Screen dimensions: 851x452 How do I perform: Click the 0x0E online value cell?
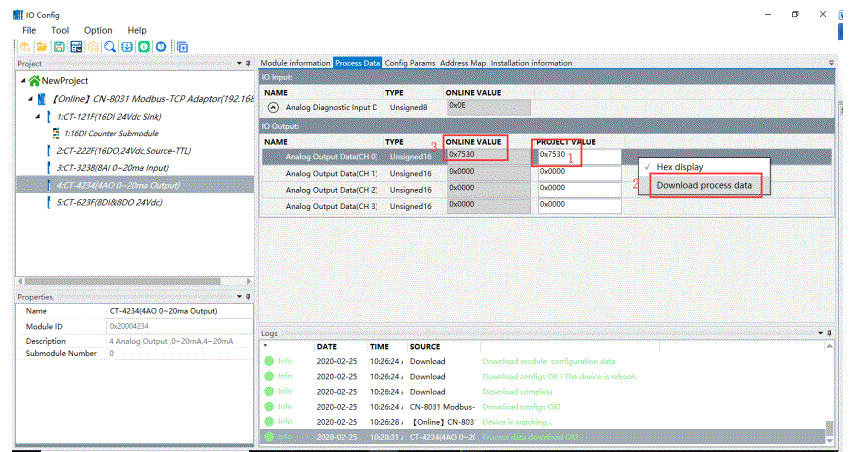488,107
